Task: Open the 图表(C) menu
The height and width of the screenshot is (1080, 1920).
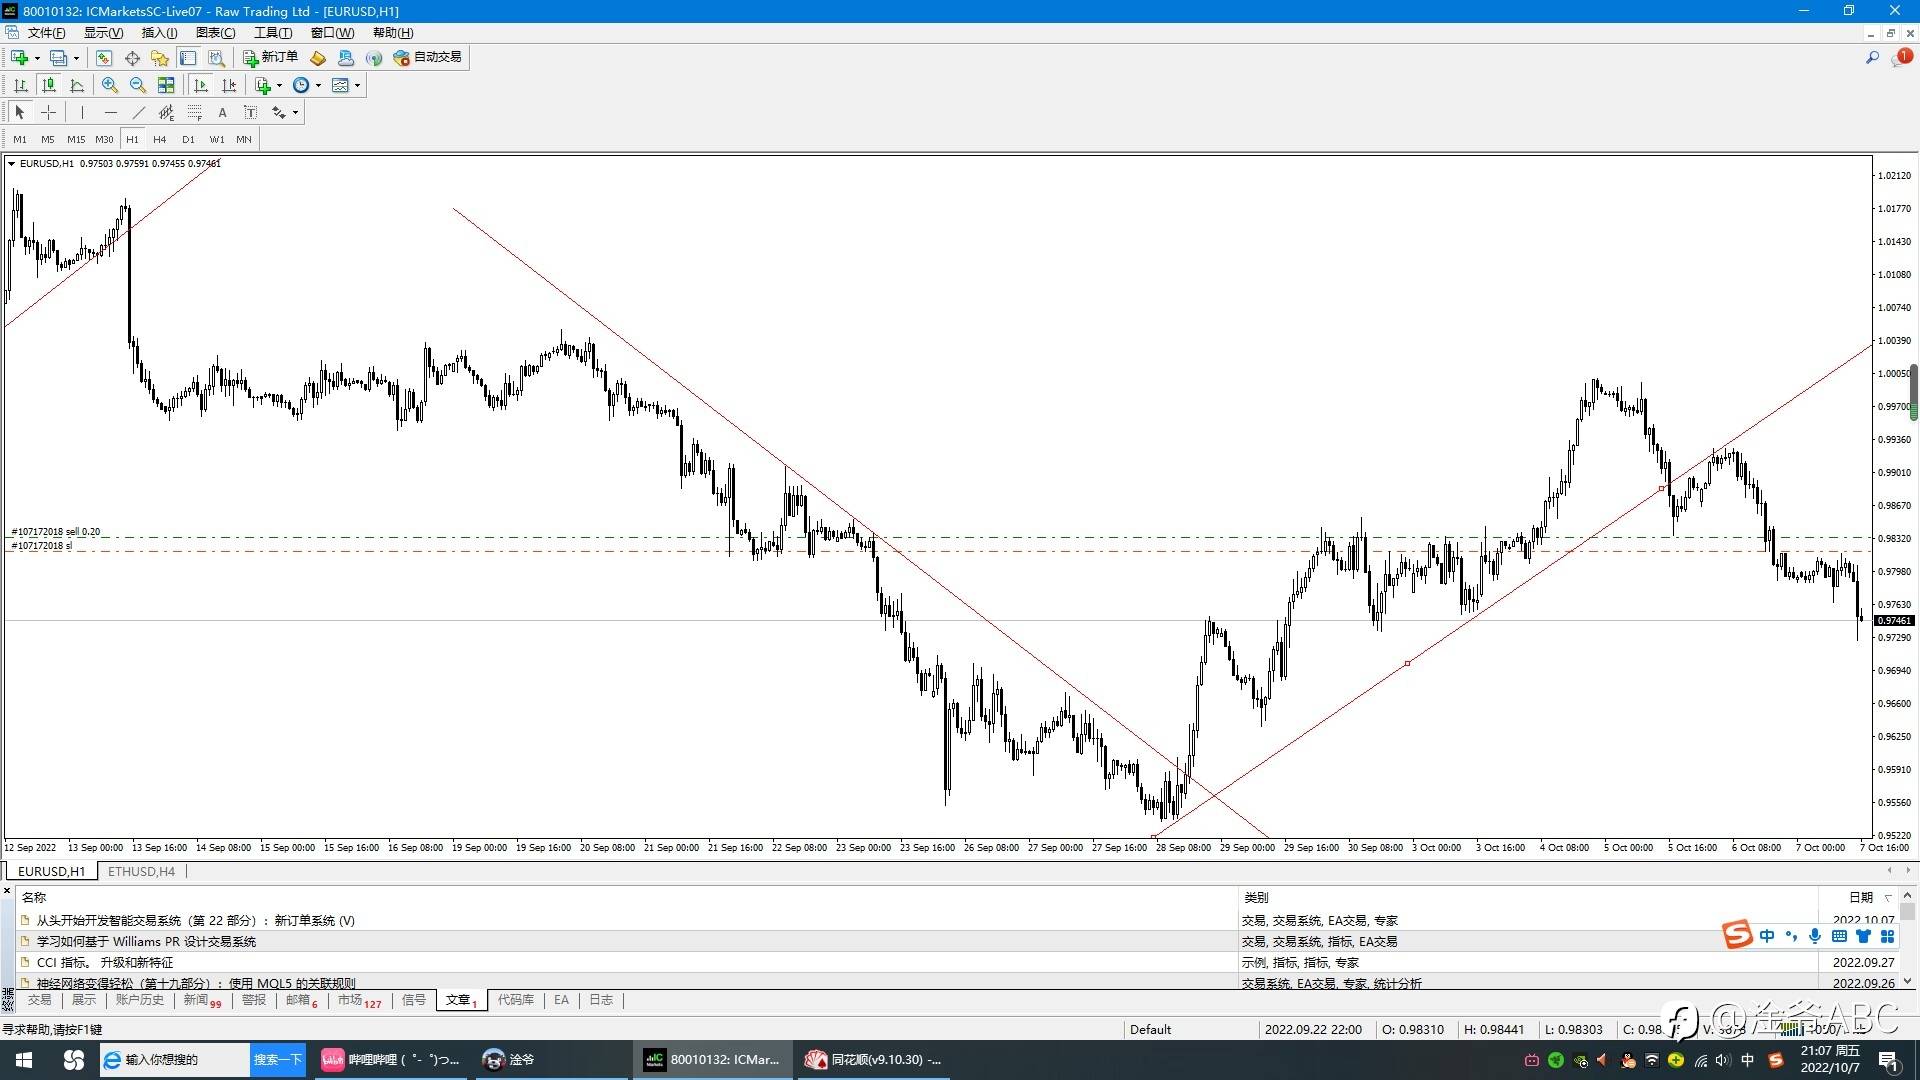Action: click(215, 33)
